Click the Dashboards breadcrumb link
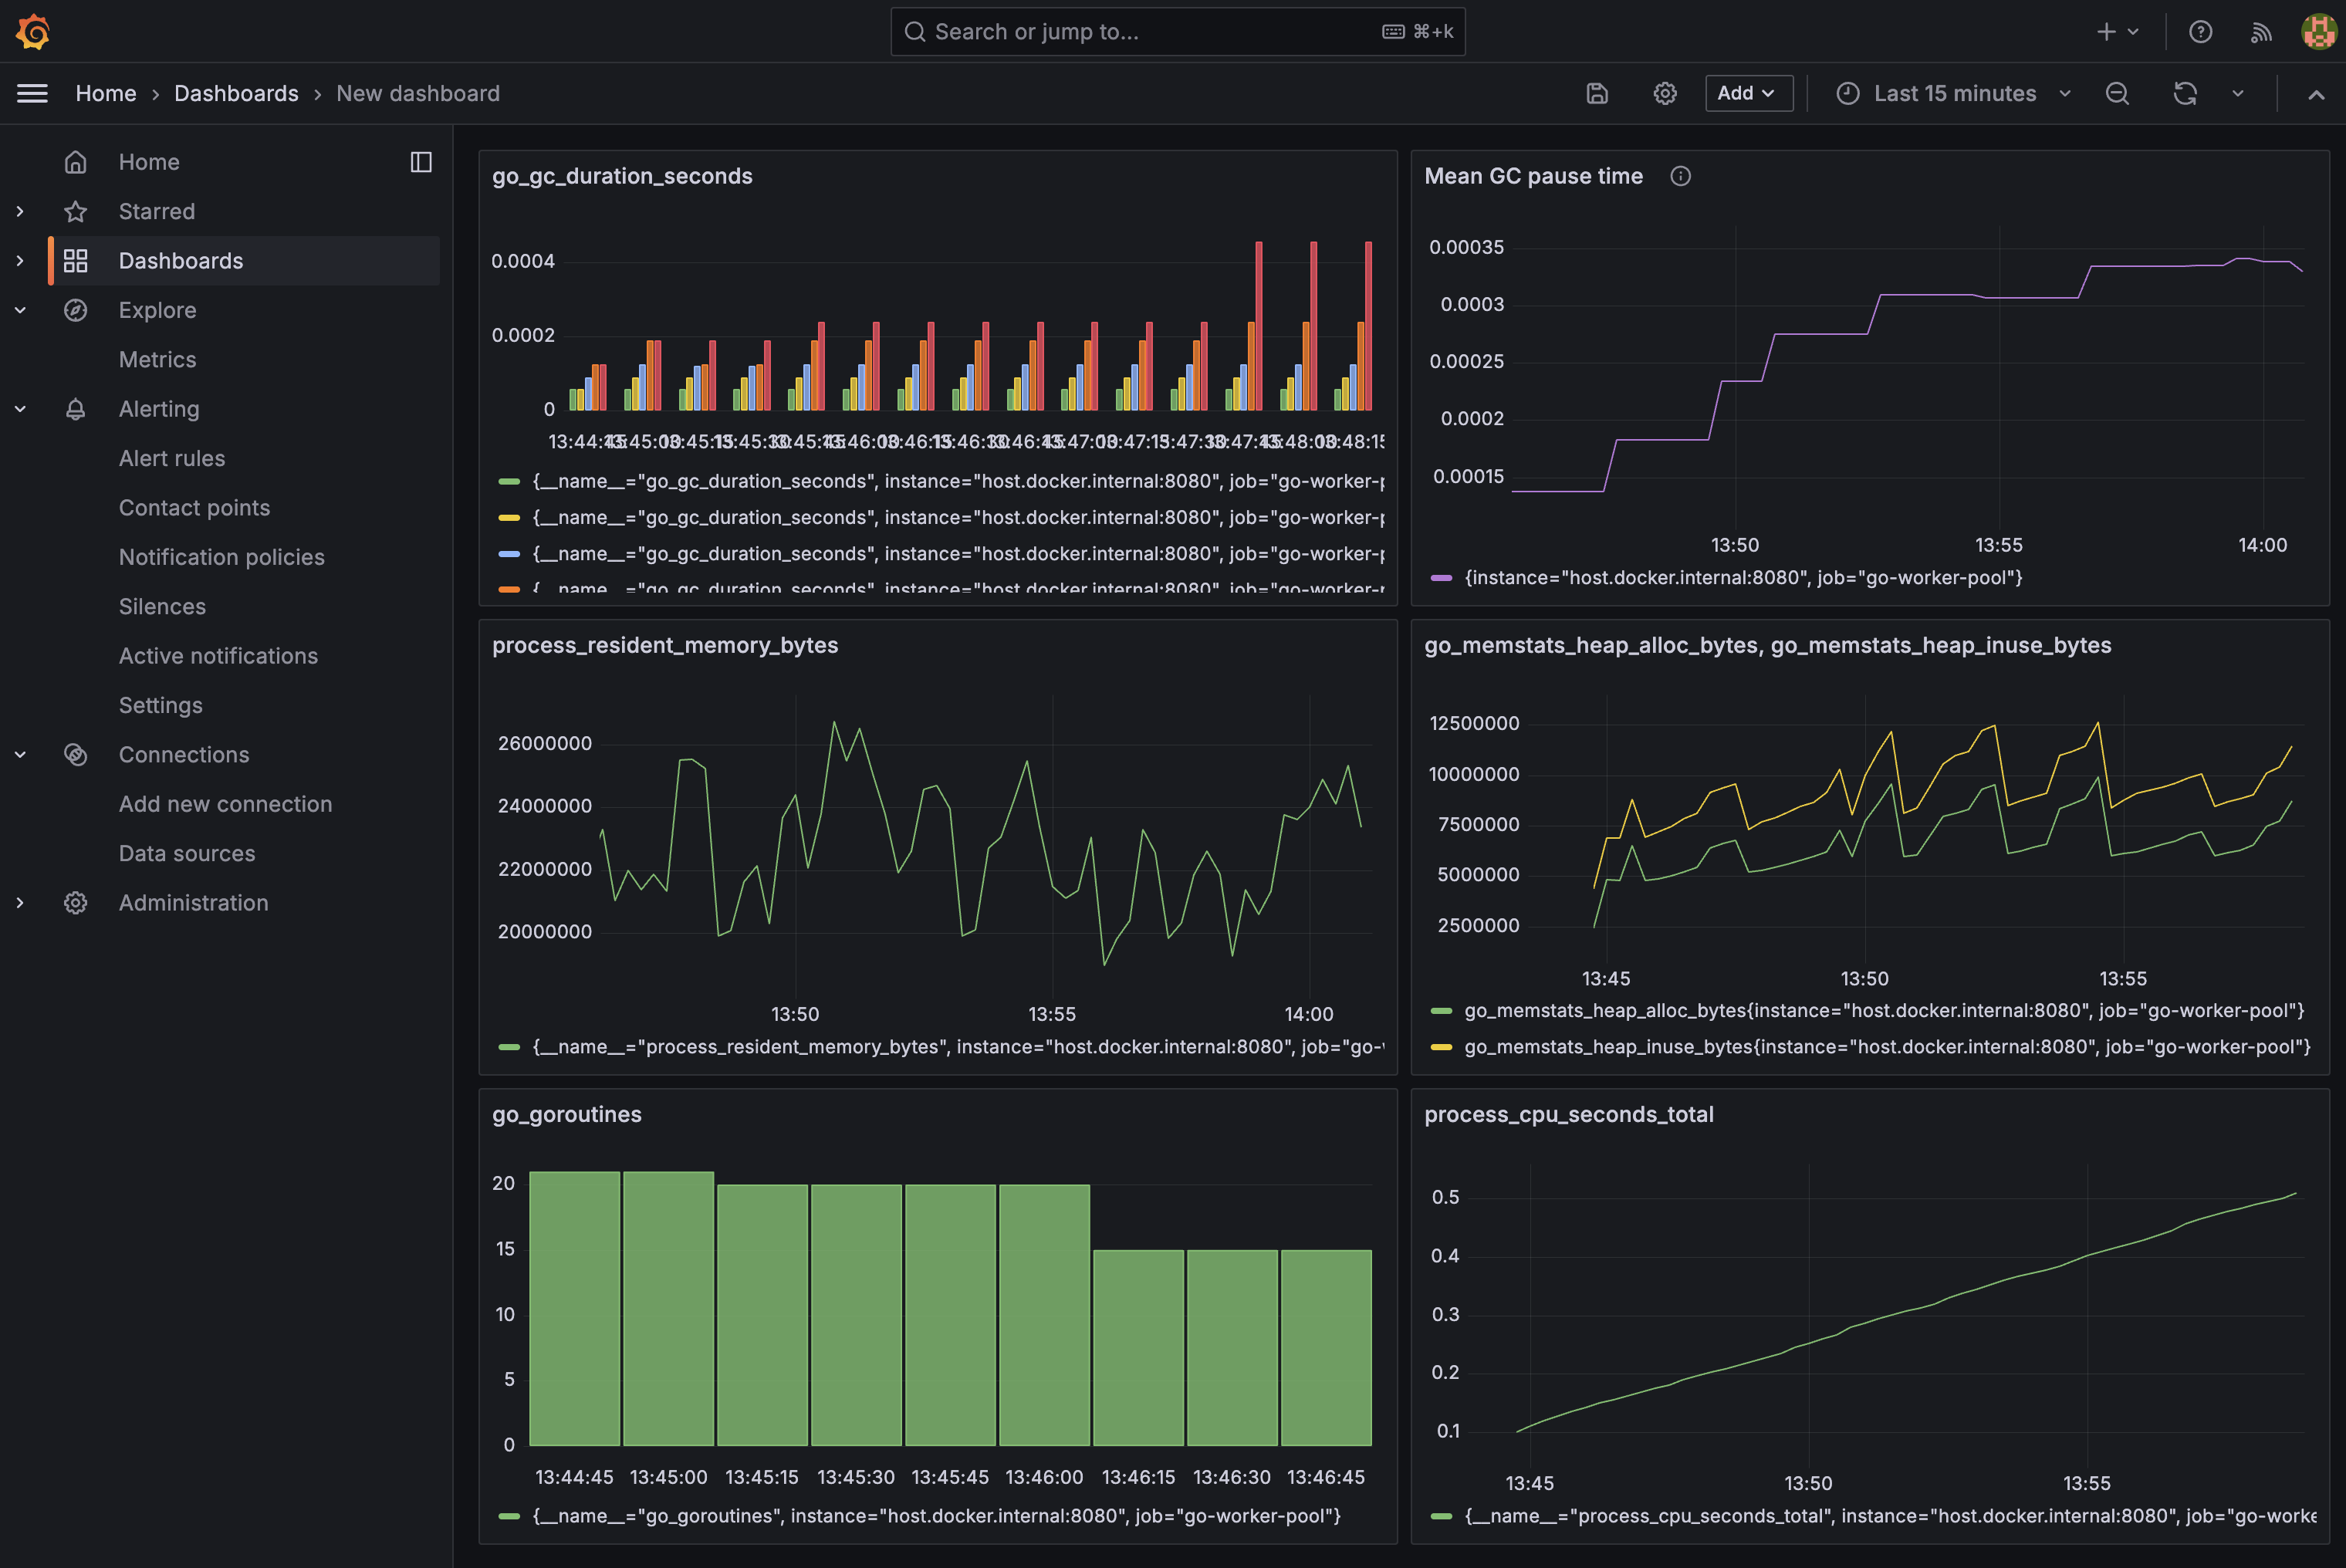This screenshot has width=2346, height=1568. tap(236, 93)
